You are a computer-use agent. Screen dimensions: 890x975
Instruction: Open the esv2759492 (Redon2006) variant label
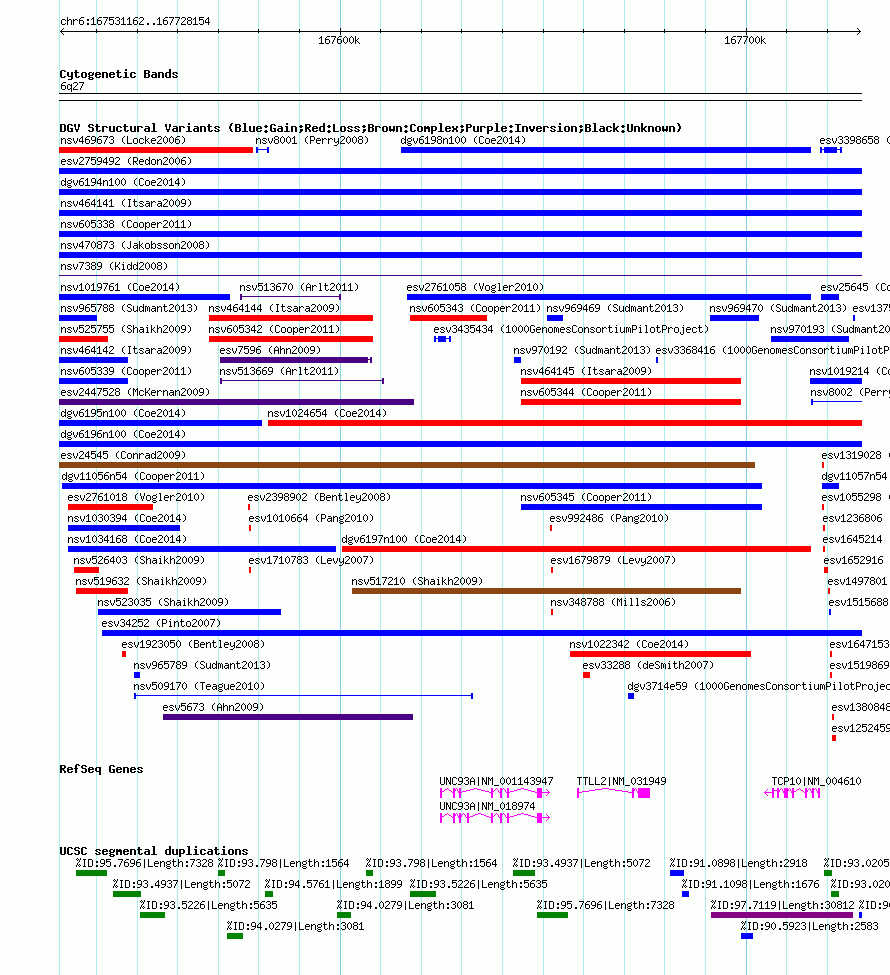coord(126,162)
